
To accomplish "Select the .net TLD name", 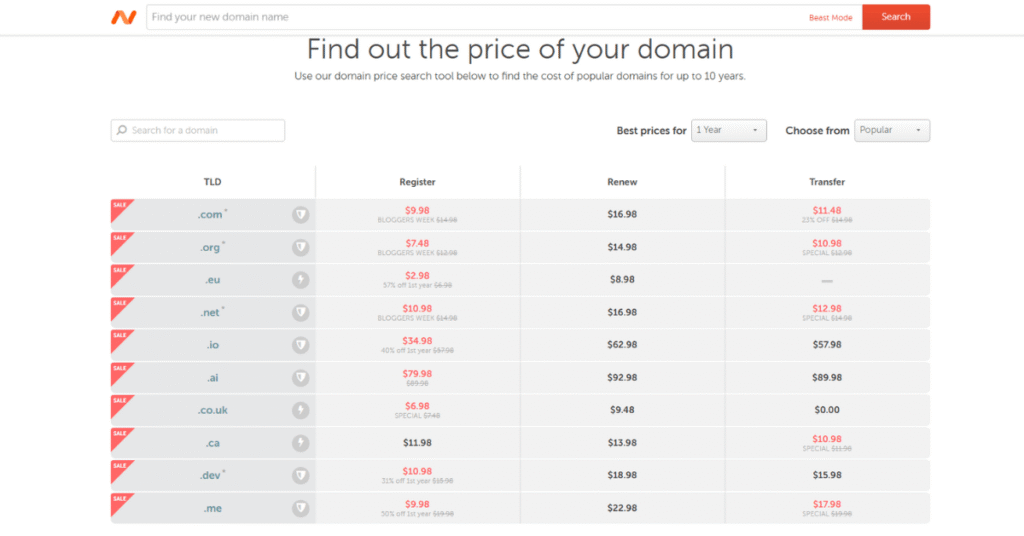I will point(210,313).
